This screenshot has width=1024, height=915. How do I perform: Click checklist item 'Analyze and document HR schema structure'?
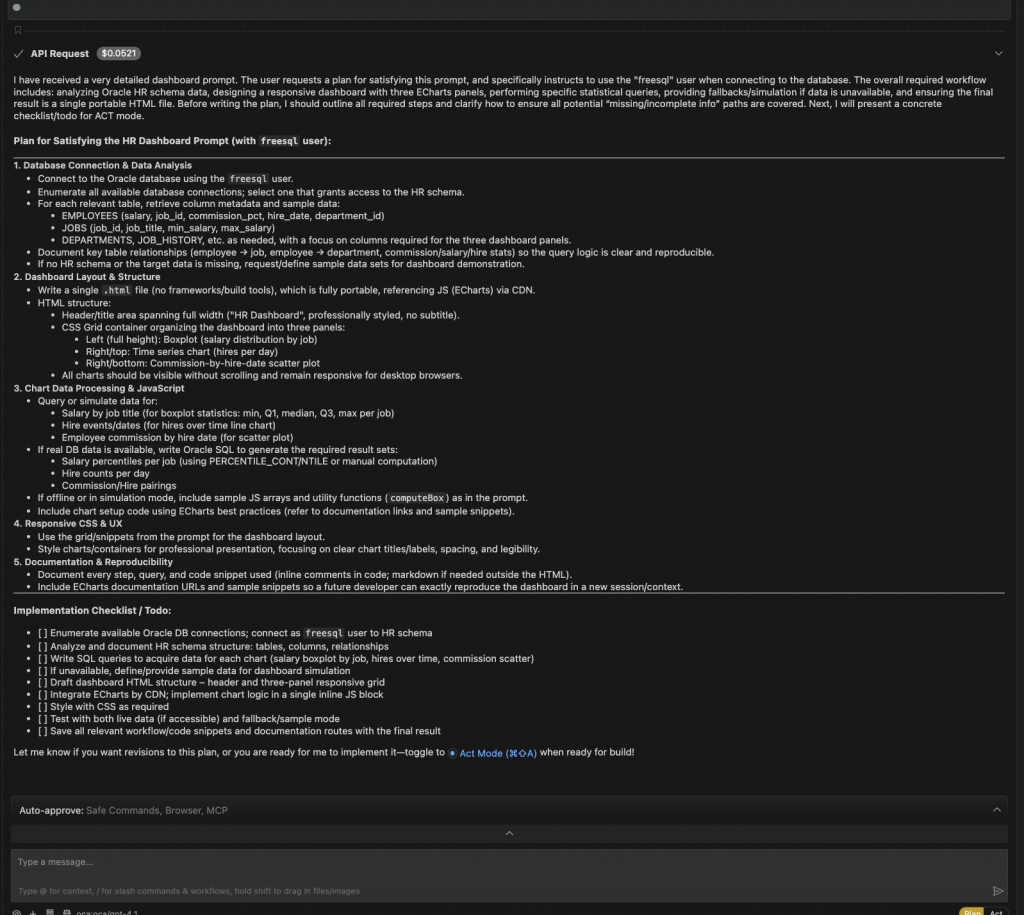click(x=213, y=647)
